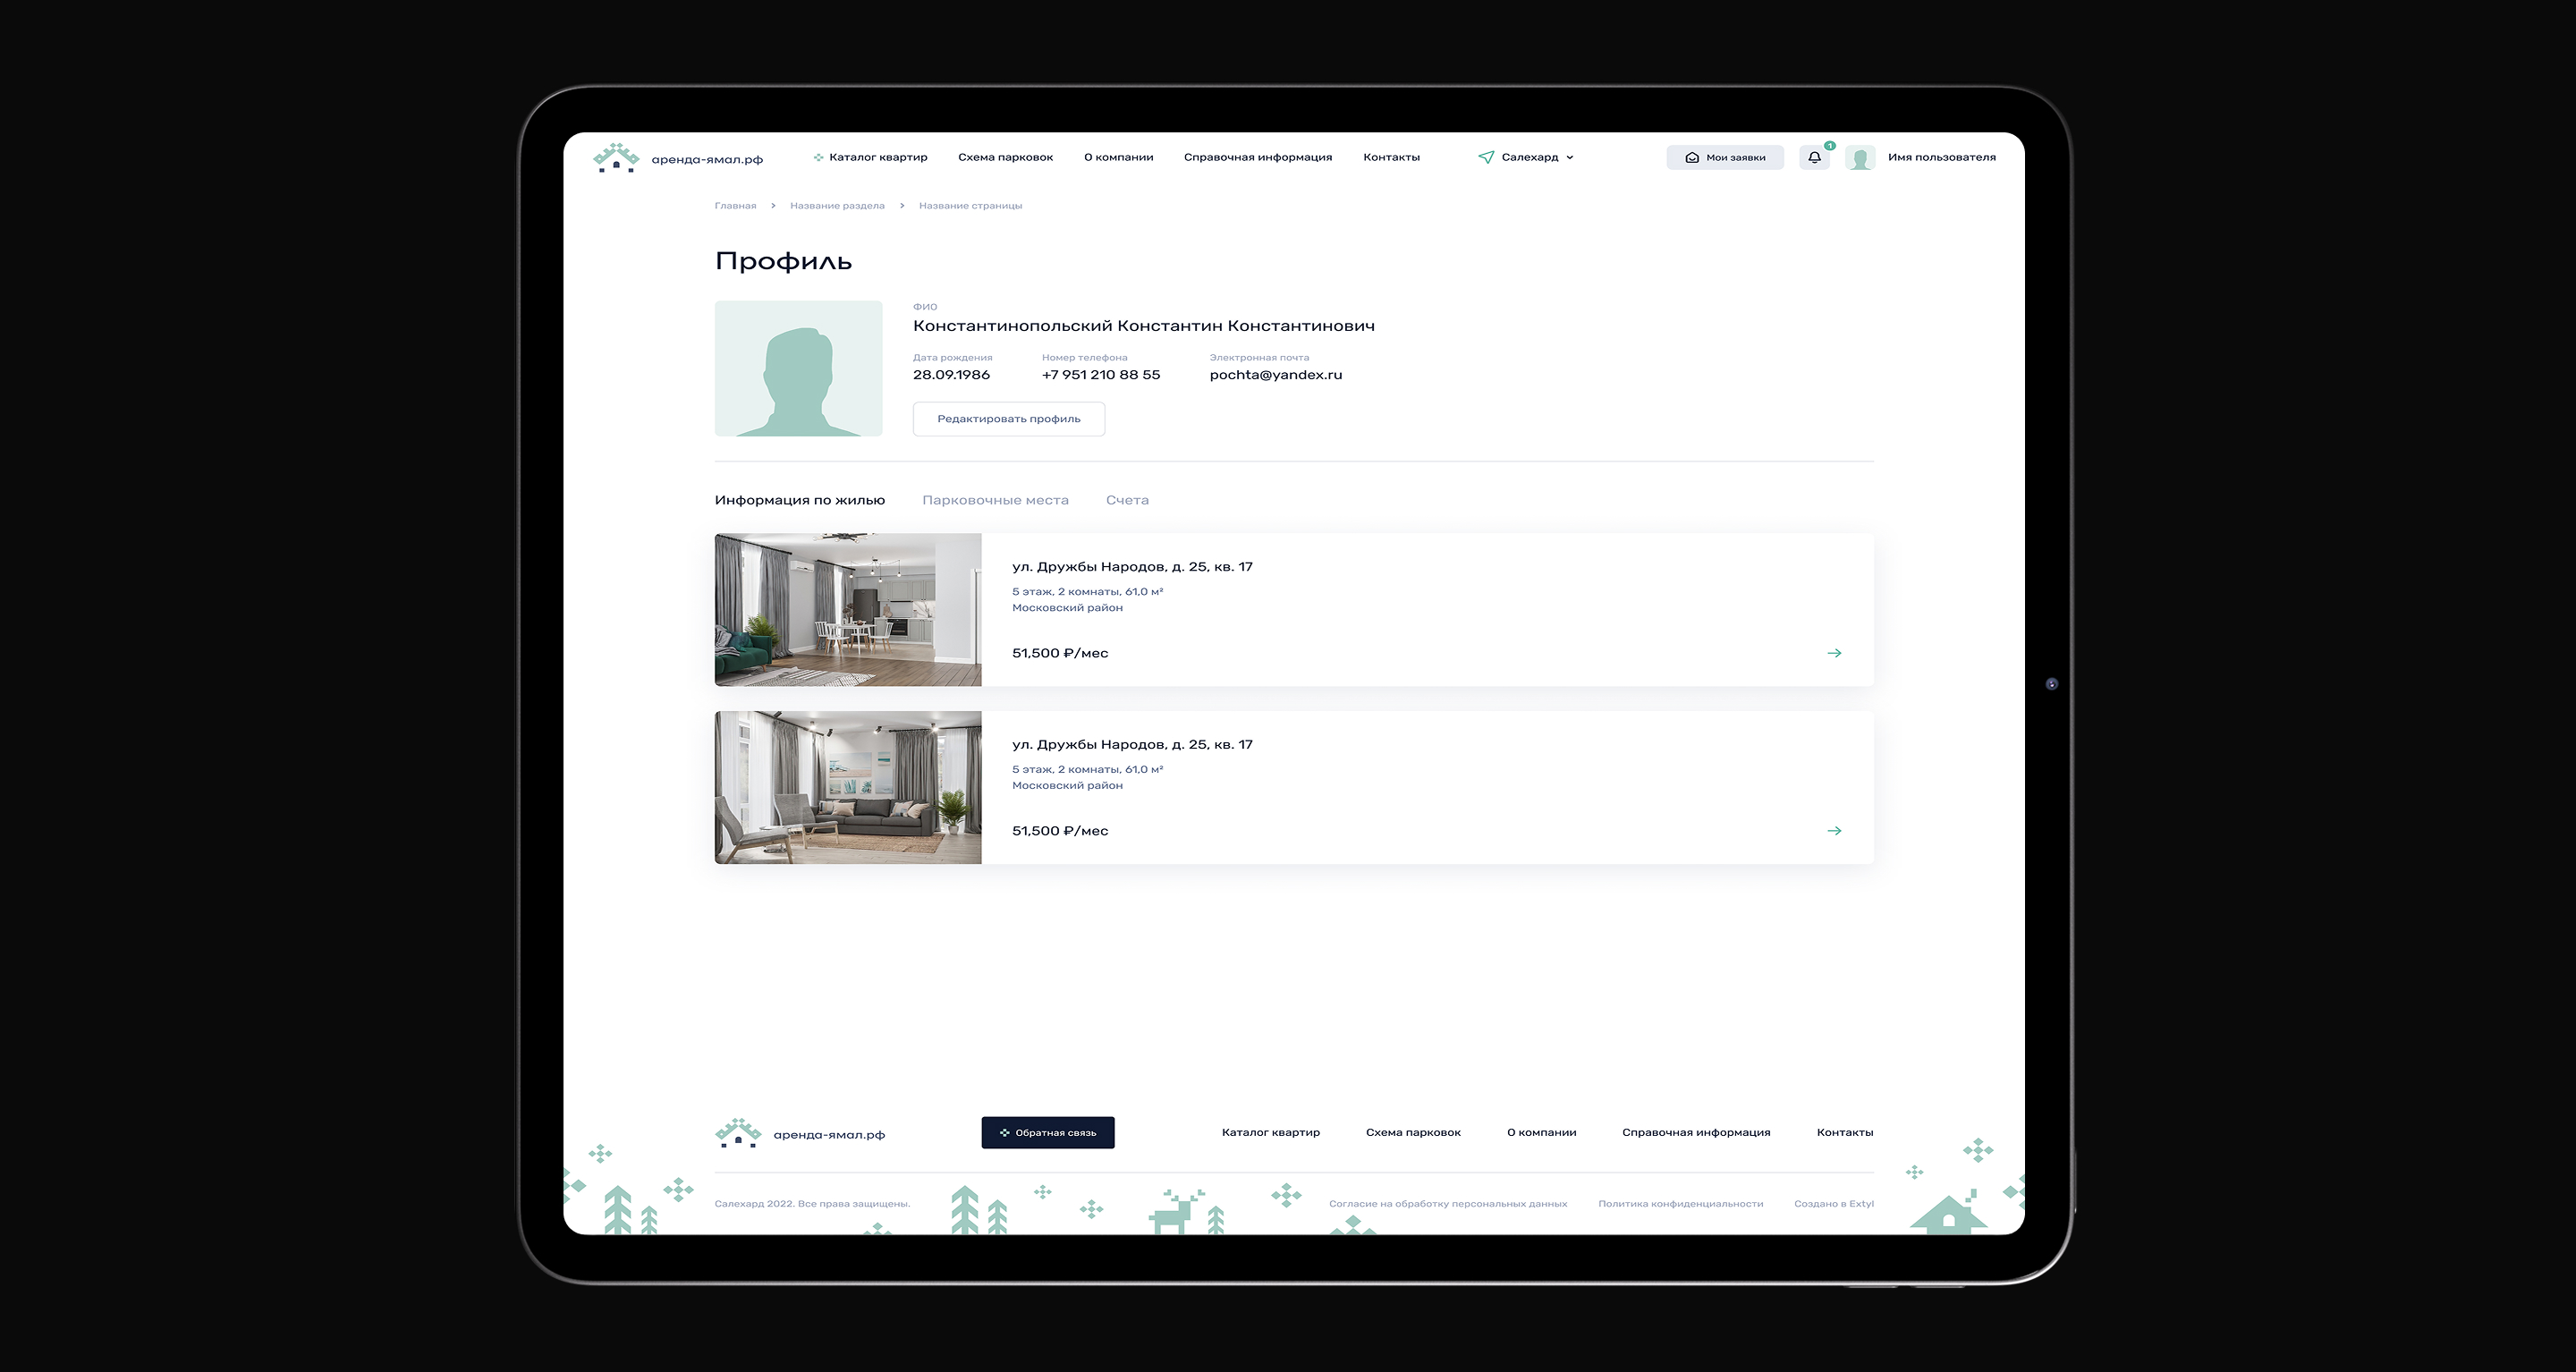Switch to the Счета tab

[1127, 500]
